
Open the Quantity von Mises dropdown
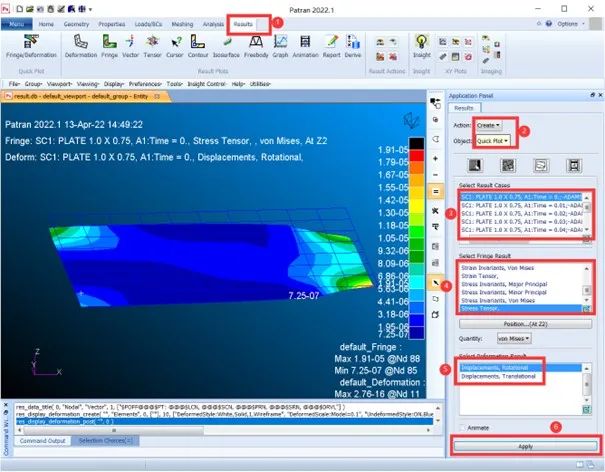(x=514, y=338)
